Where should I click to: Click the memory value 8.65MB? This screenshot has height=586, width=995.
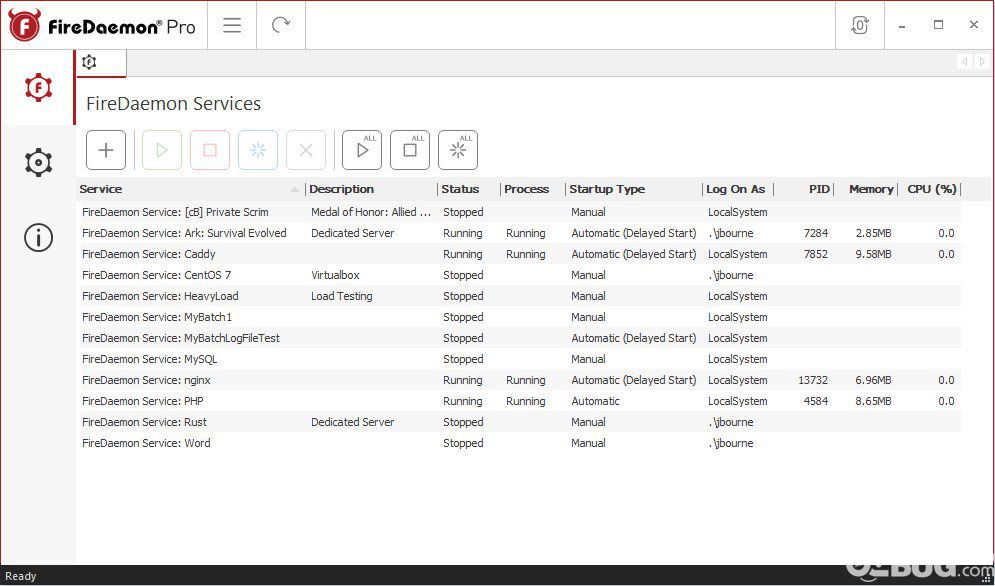pyautogui.click(x=873, y=401)
